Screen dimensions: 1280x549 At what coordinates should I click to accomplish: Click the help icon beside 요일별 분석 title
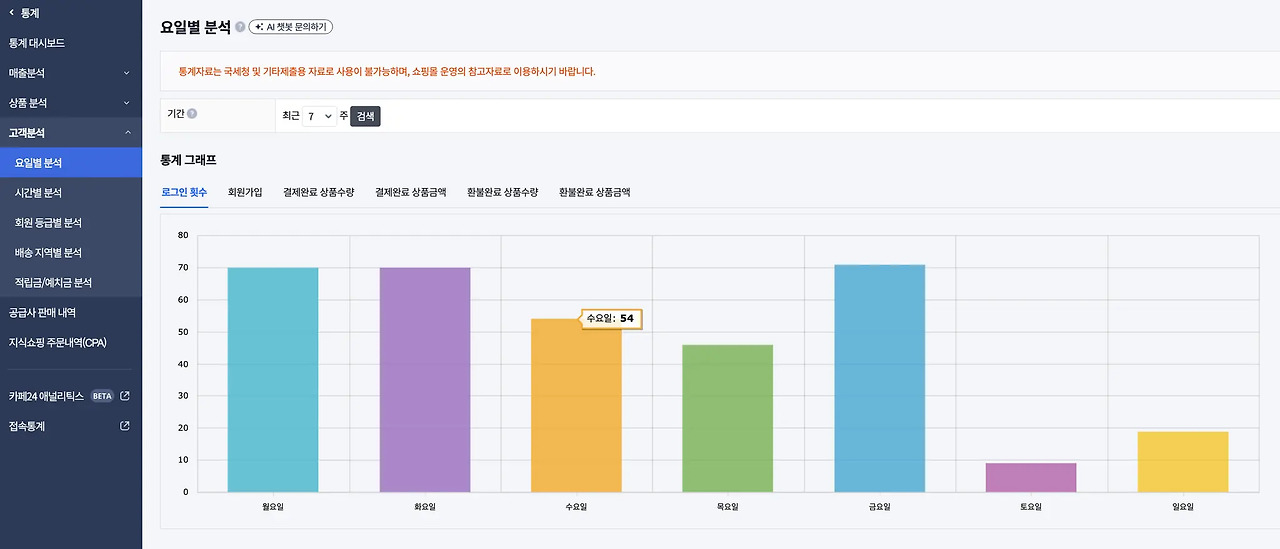(240, 27)
